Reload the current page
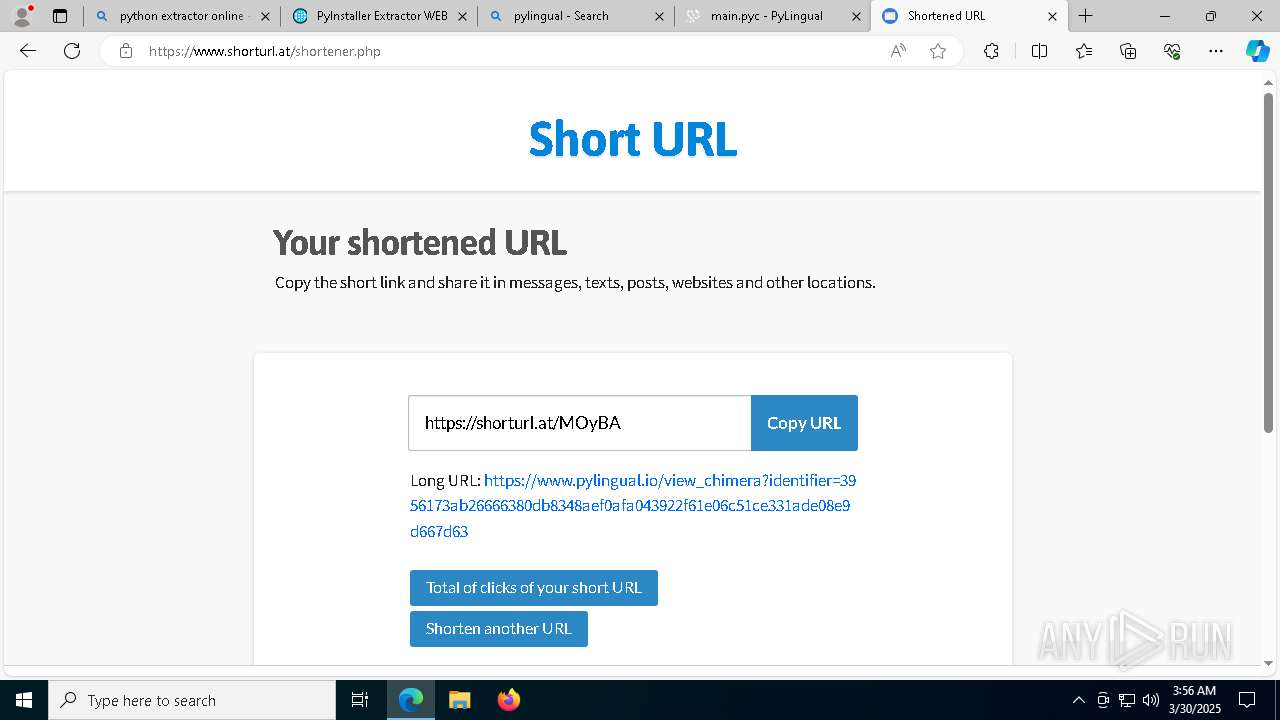 pyautogui.click(x=72, y=51)
